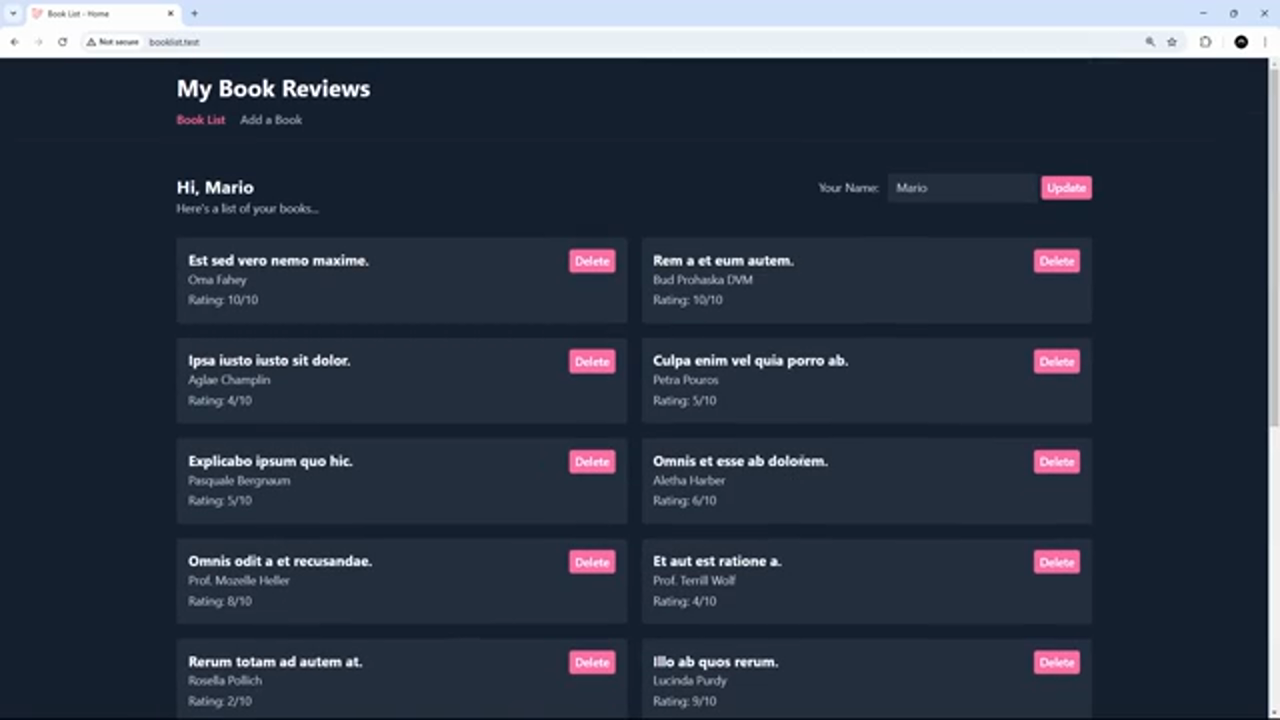Go to the Book List nav link
This screenshot has width=1280, height=720.
(x=201, y=120)
